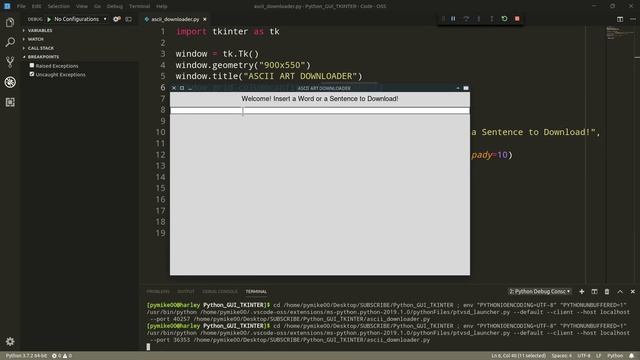Screen dimensions: 640x360
Task: Toggle Uncaught Exceptions breakpoint
Action: click(32, 74)
